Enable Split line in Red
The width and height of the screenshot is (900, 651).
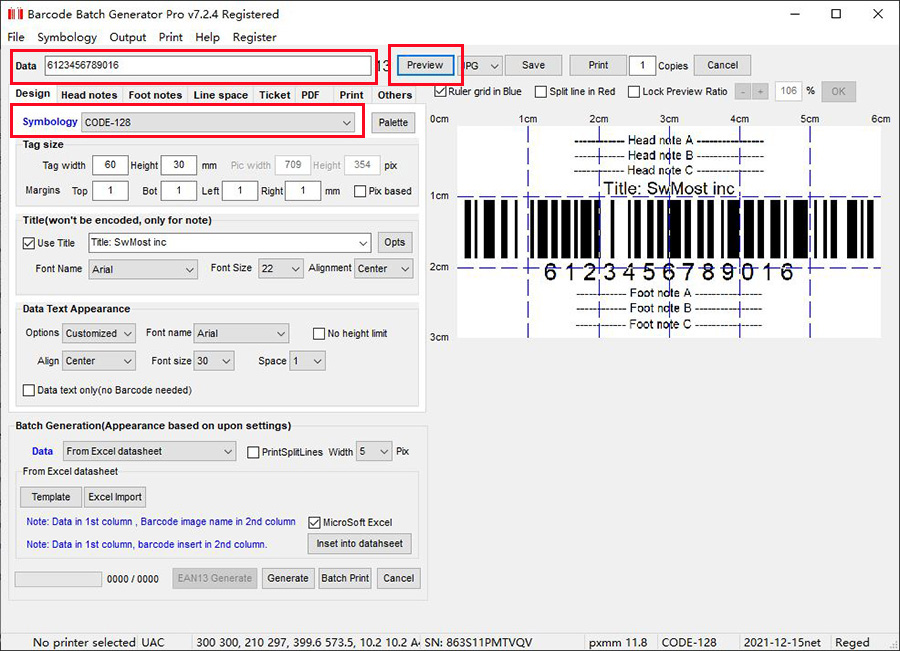541,92
